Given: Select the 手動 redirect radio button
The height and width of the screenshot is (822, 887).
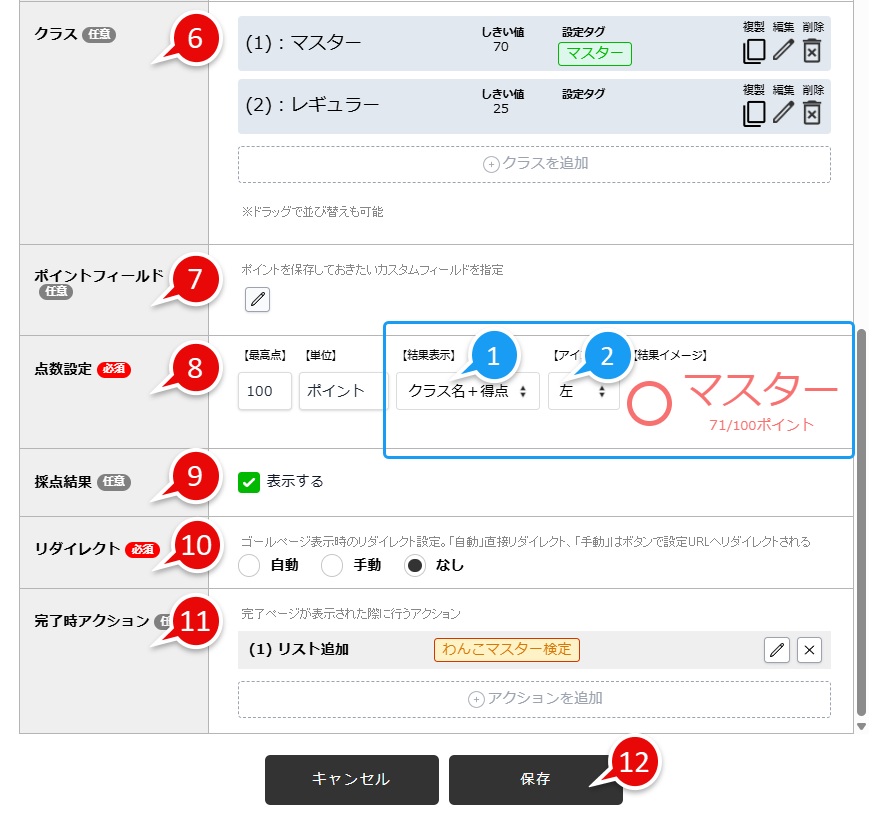Looking at the screenshot, I should point(332,566).
